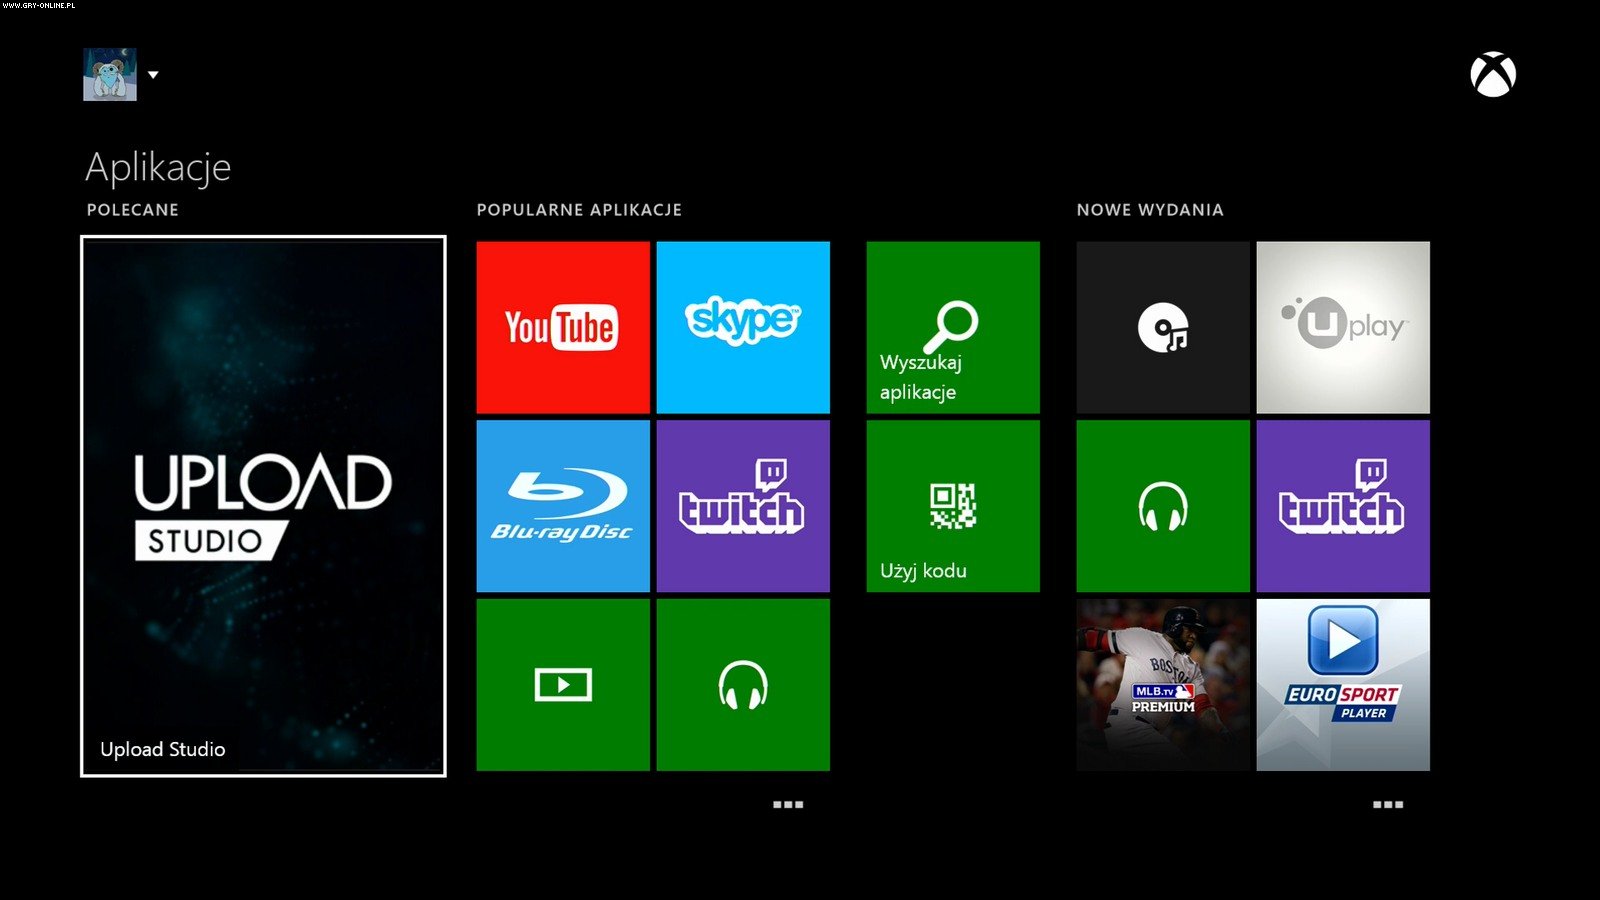
Task: Open the YouTube app tile
Action: click(x=563, y=327)
